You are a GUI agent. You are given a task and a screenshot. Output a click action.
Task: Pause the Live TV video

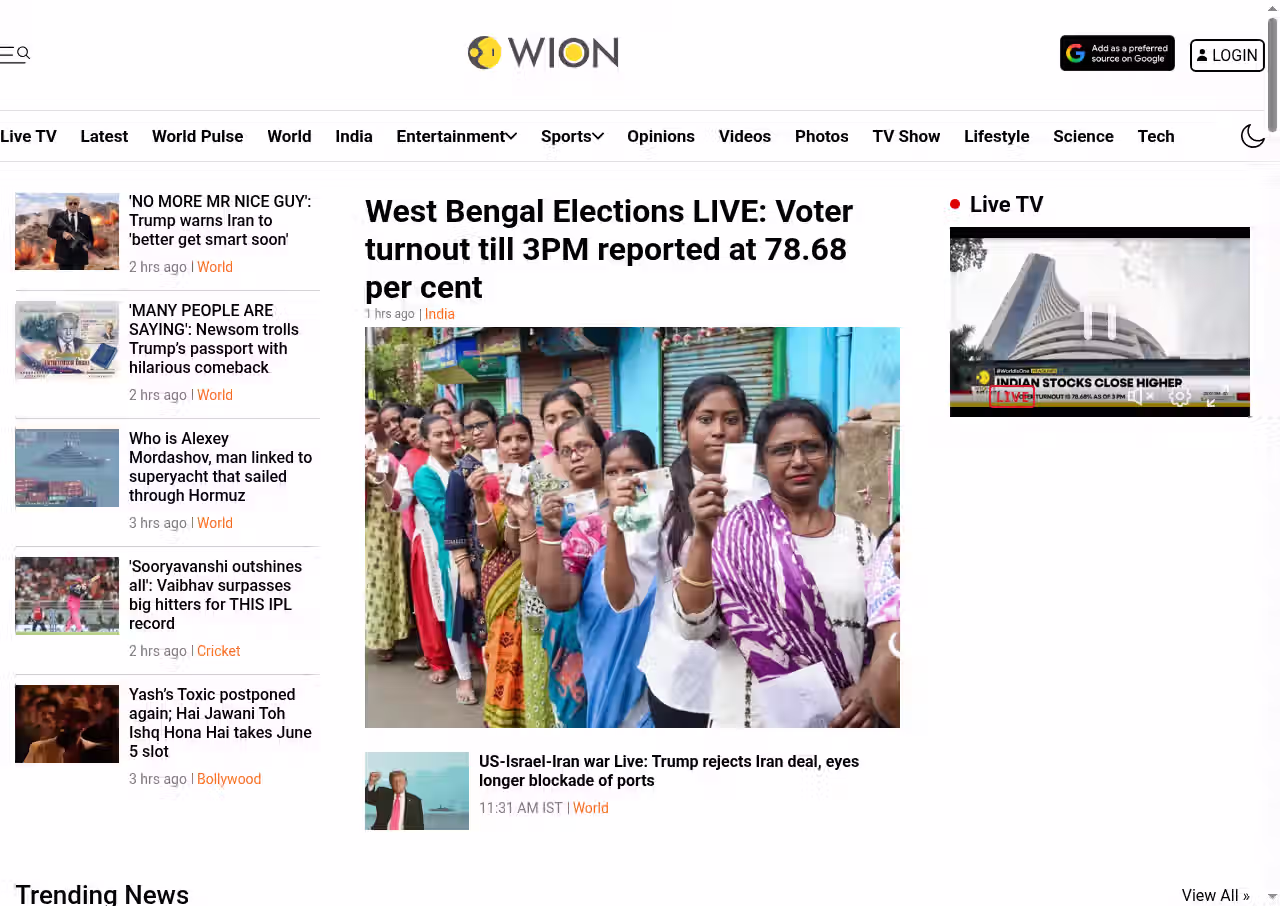(x=1099, y=322)
